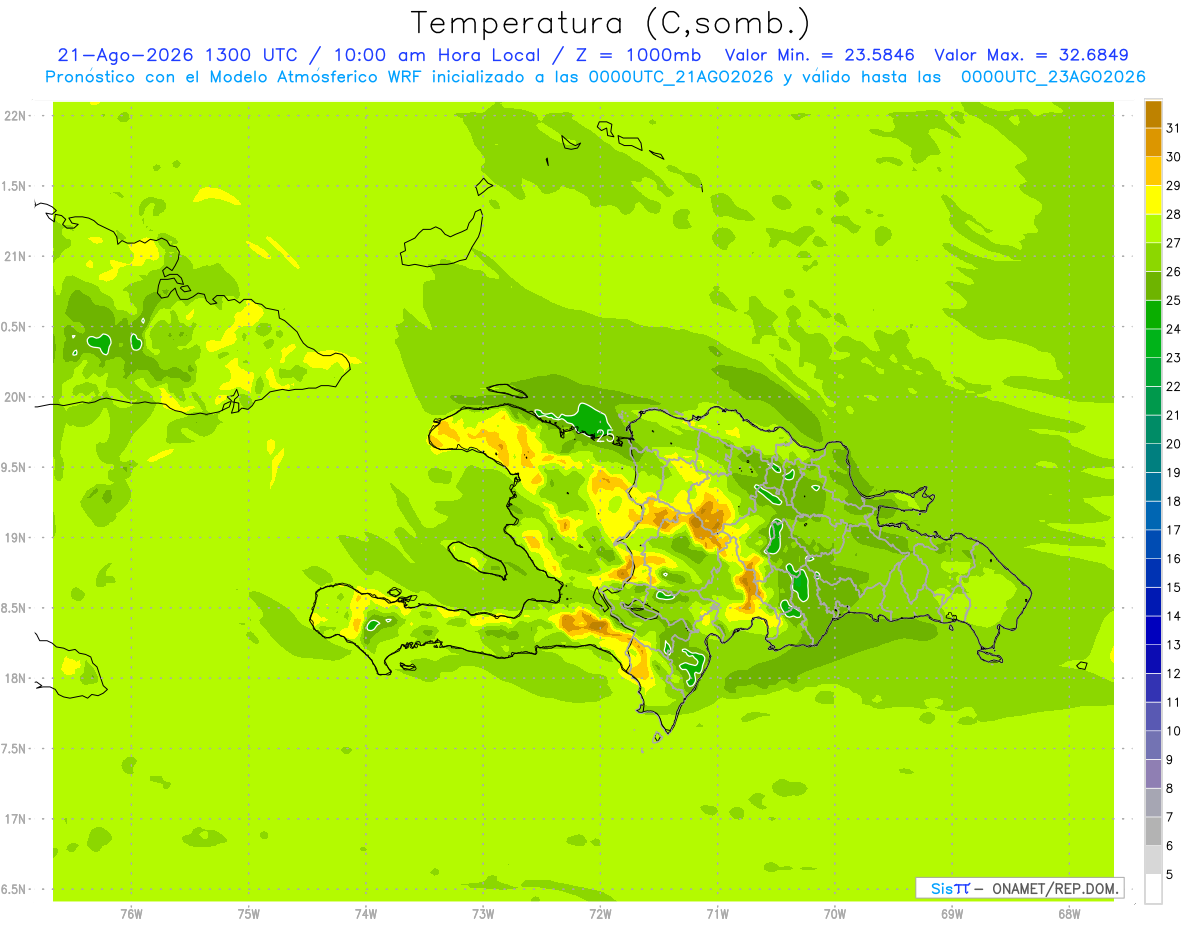Click the 19N latitude axis label
1200x927 pixels.
pos(15,538)
